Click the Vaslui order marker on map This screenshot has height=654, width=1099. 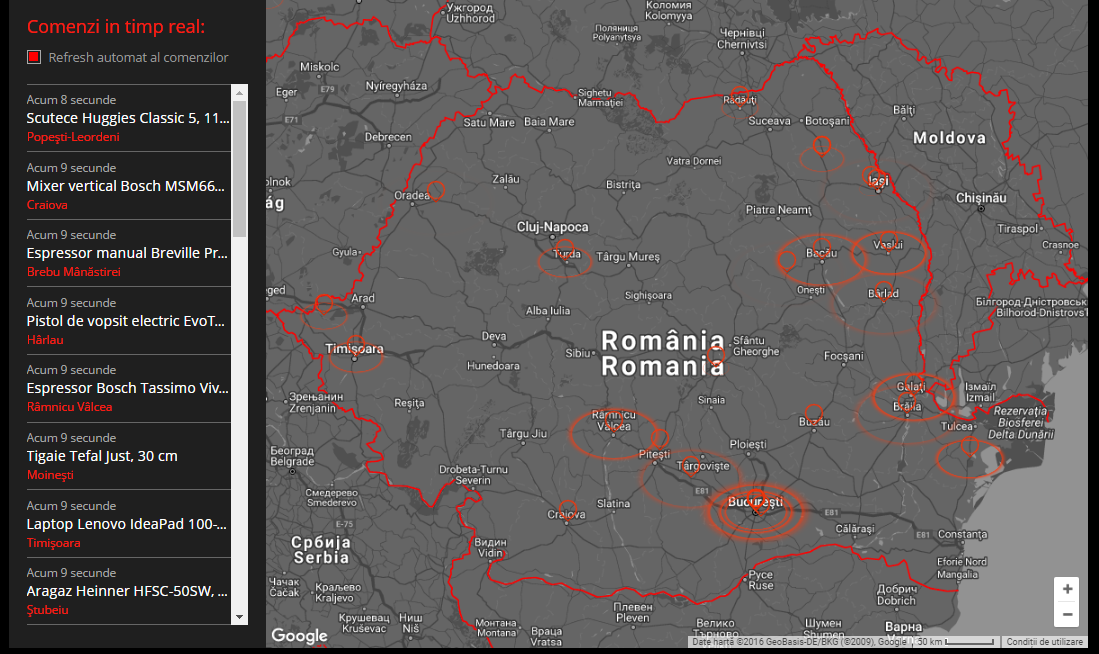pos(889,240)
